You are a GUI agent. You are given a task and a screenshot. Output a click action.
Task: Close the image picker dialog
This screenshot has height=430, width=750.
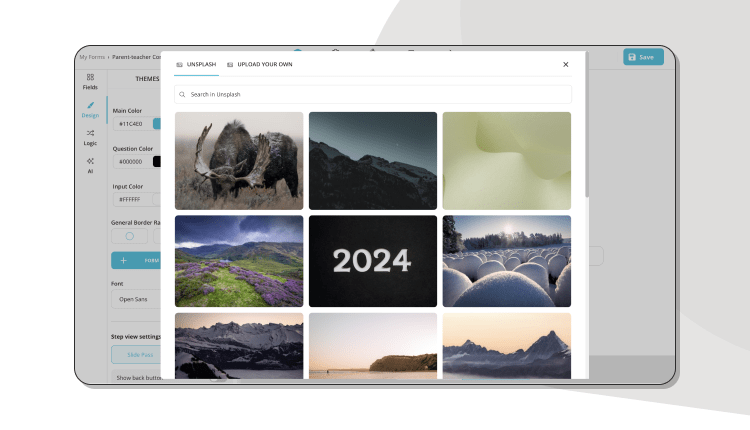565,64
